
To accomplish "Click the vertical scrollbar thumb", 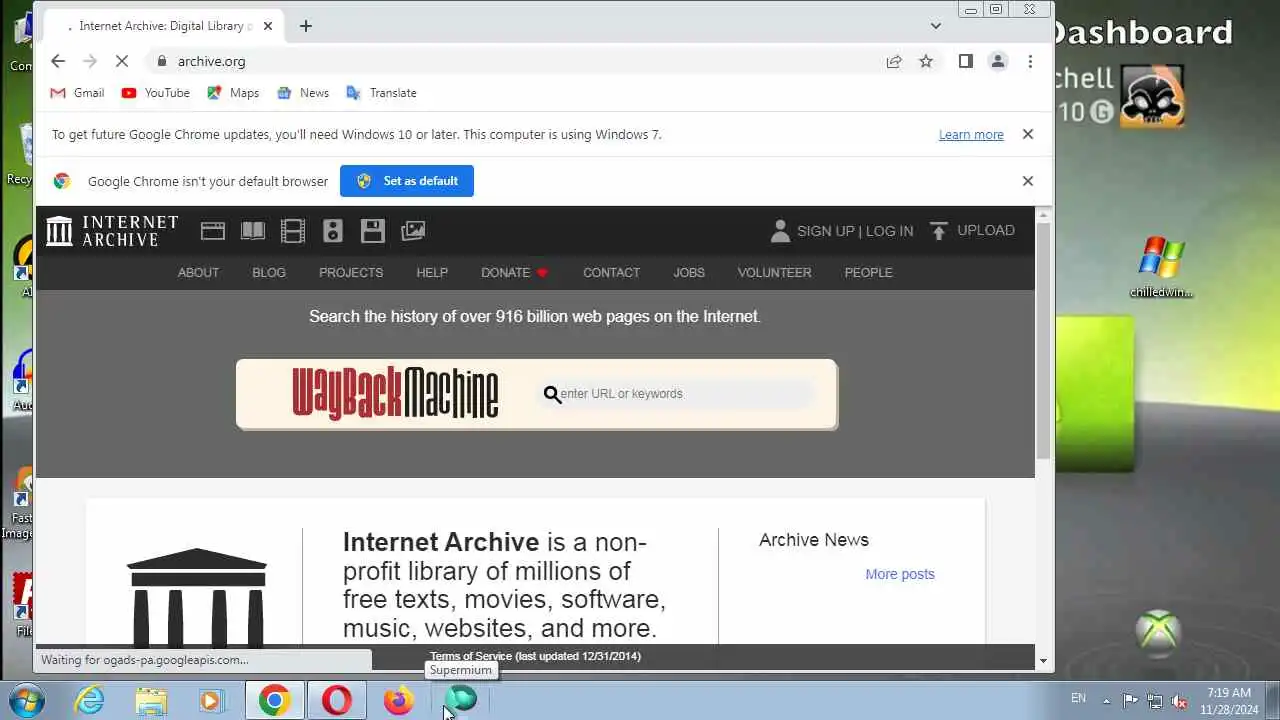I will (x=1044, y=342).
